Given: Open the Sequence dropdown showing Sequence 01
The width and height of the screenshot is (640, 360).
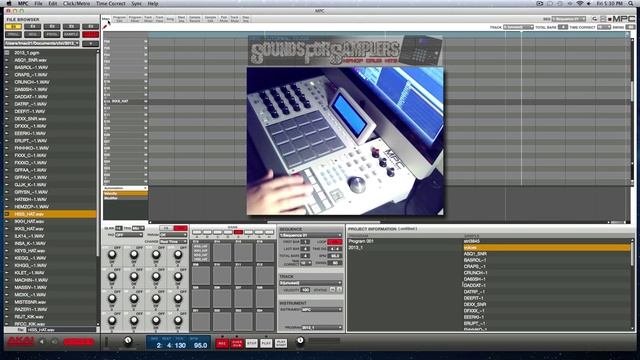Looking at the screenshot, I should [x=311, y=236].
